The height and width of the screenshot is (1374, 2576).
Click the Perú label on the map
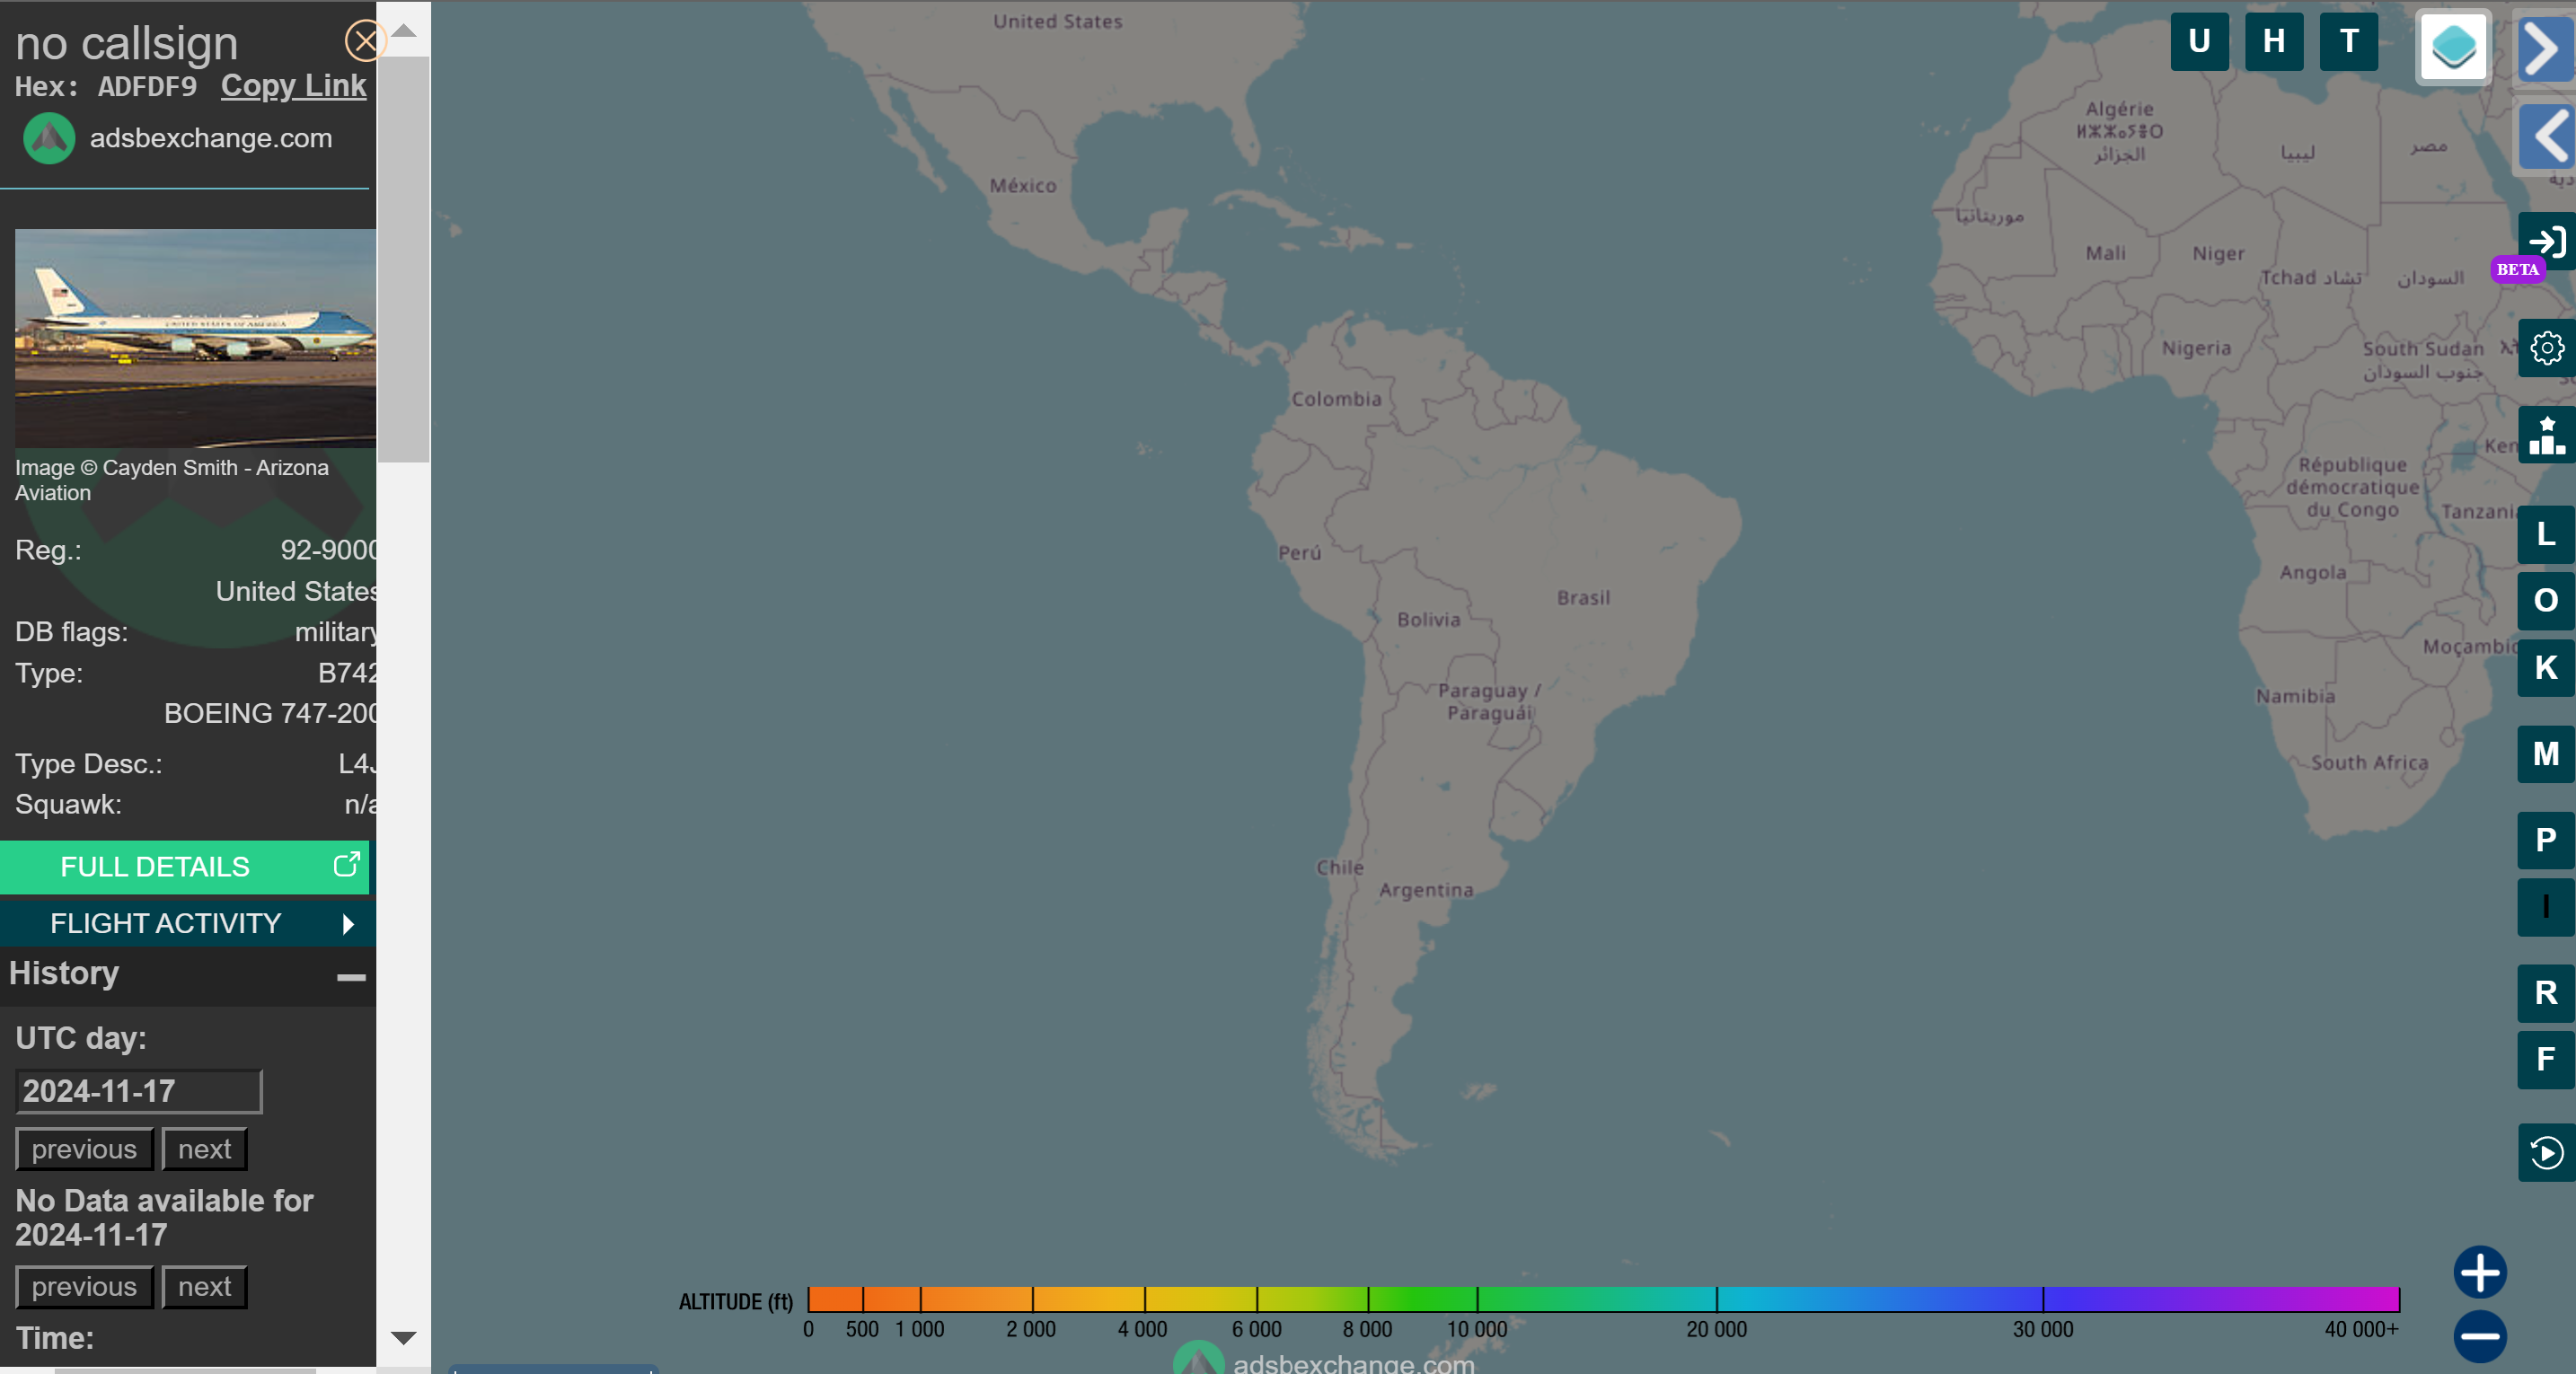pos(1299,552)
